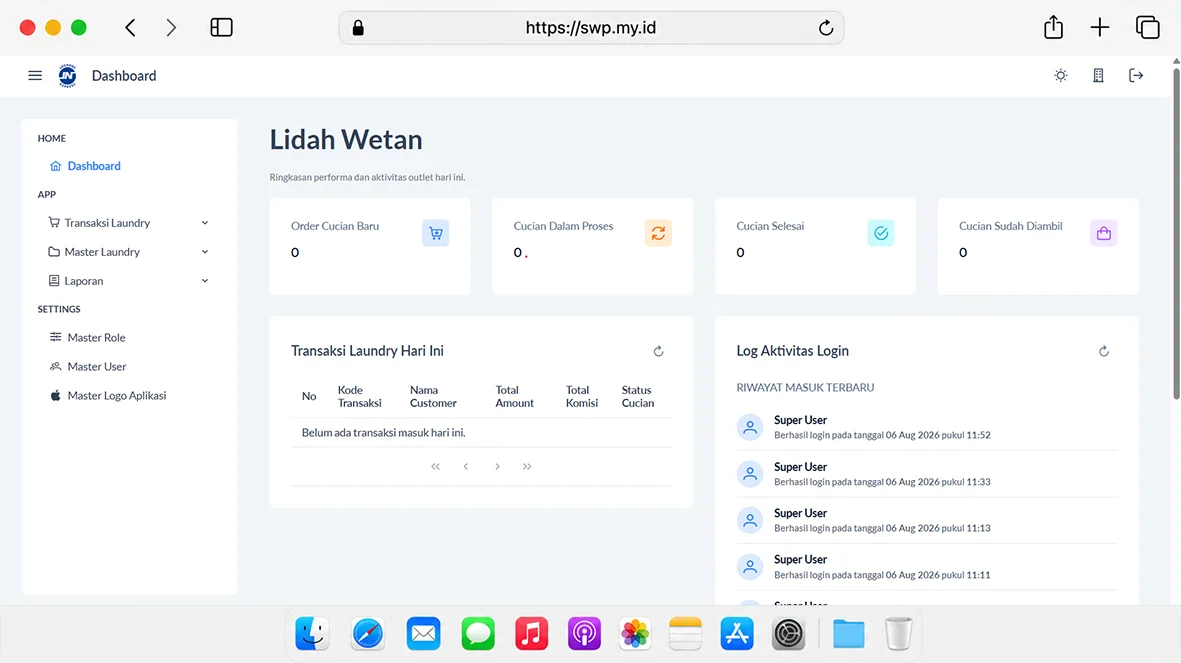Image resolution: width=1181 pixels, height=663 pixels.
Task: Click the Lidah Wetan outlet heading
Action: [x=346, y=139]
